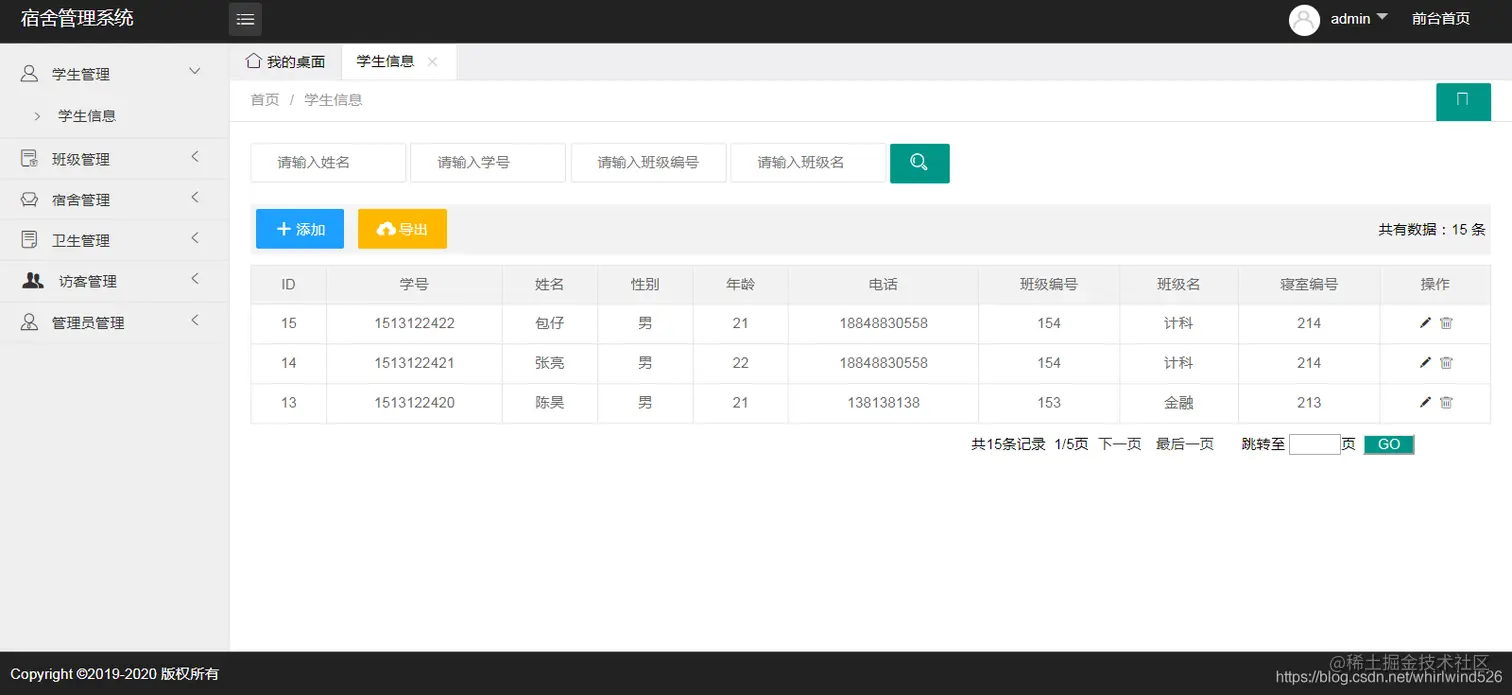Click the 共有数据：15 条 count text
This screenshot has height=695, width=1512.
click(1432, 229)
